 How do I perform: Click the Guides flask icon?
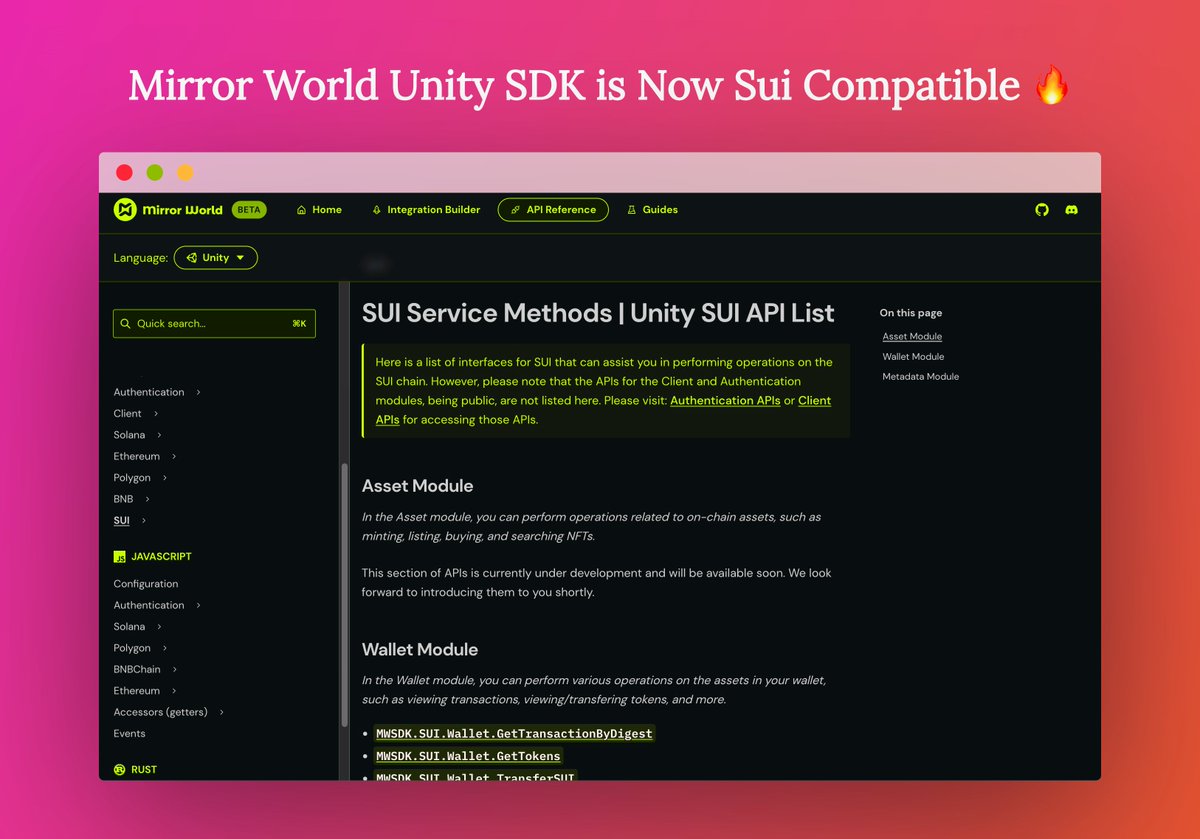pyautogui.click(x=631, y=210)
